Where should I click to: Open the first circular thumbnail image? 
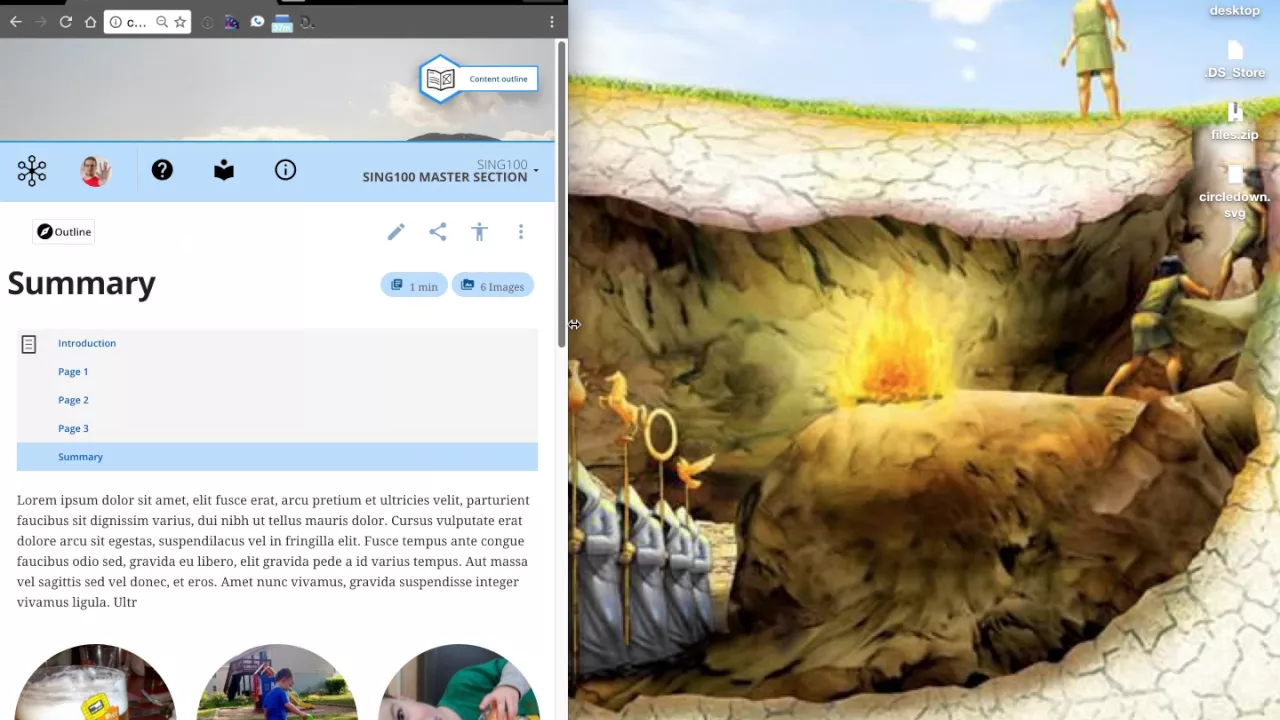click(x=96, y=682)
